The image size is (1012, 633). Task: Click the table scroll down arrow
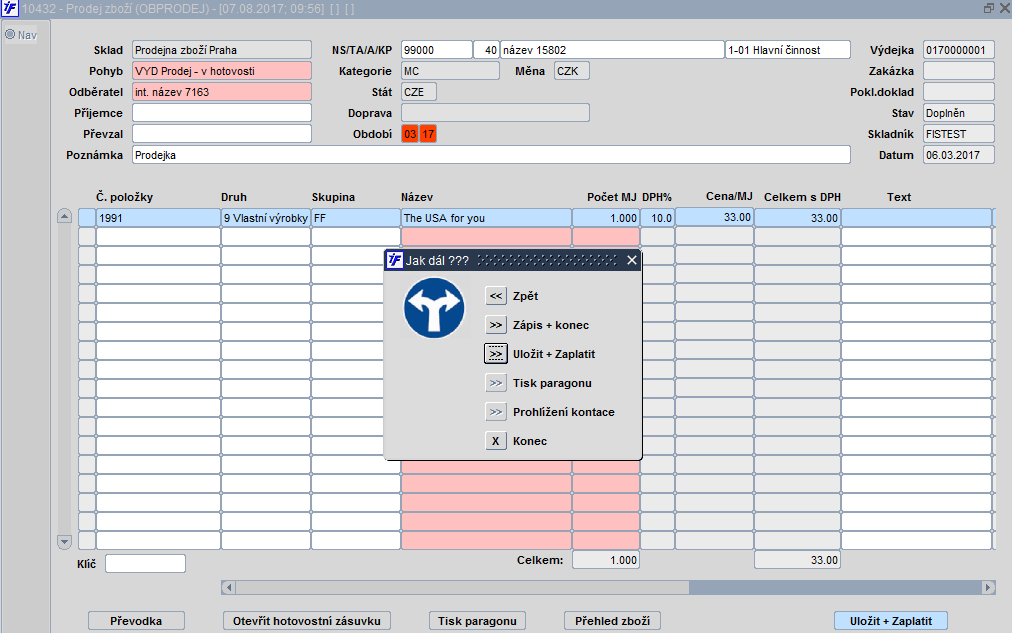tap(64, 542)
